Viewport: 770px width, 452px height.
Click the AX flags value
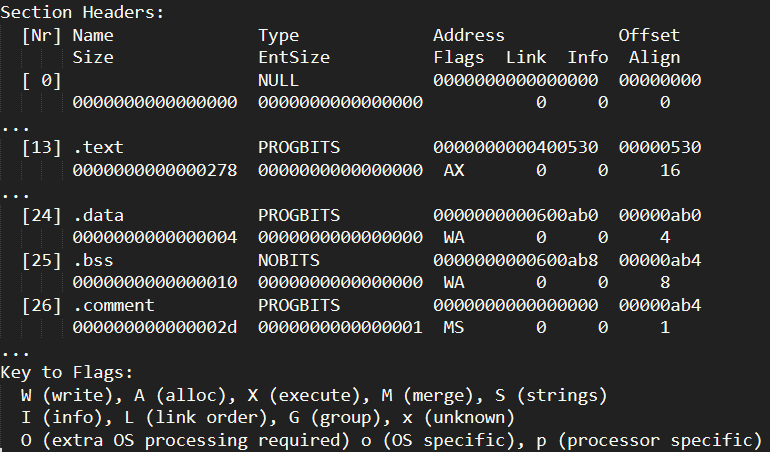point(454,170)
